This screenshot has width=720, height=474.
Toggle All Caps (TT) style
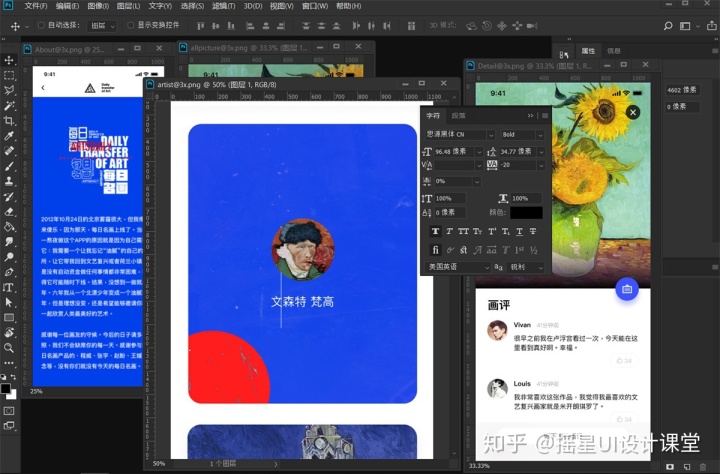pyautogui.click(x=463, y=231)
